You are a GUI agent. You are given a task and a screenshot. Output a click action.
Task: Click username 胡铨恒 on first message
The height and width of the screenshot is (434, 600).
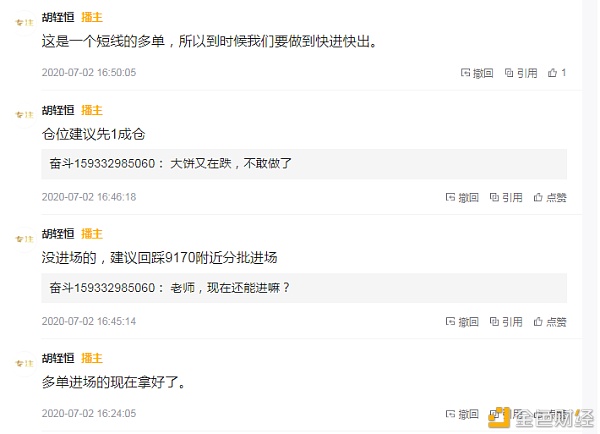[58, 17]
